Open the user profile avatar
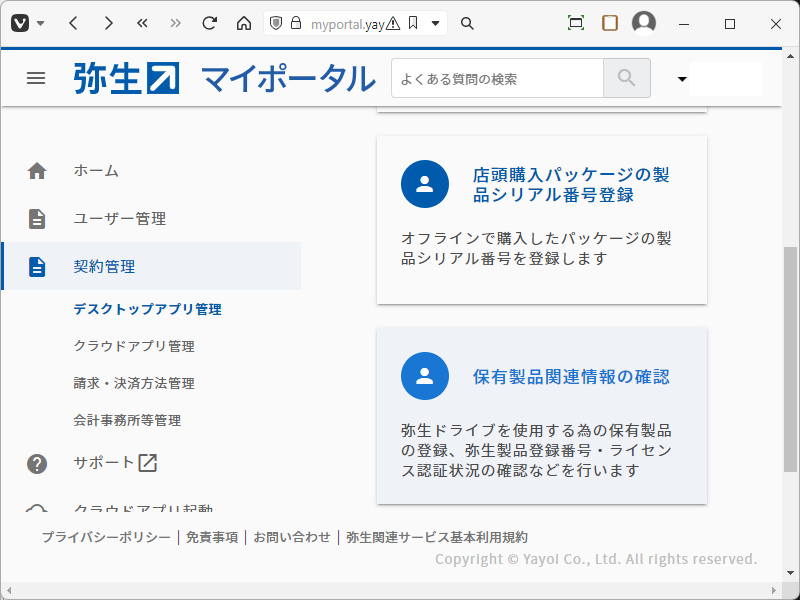This screenshot has height=600, width=800. tap(644, 23)
